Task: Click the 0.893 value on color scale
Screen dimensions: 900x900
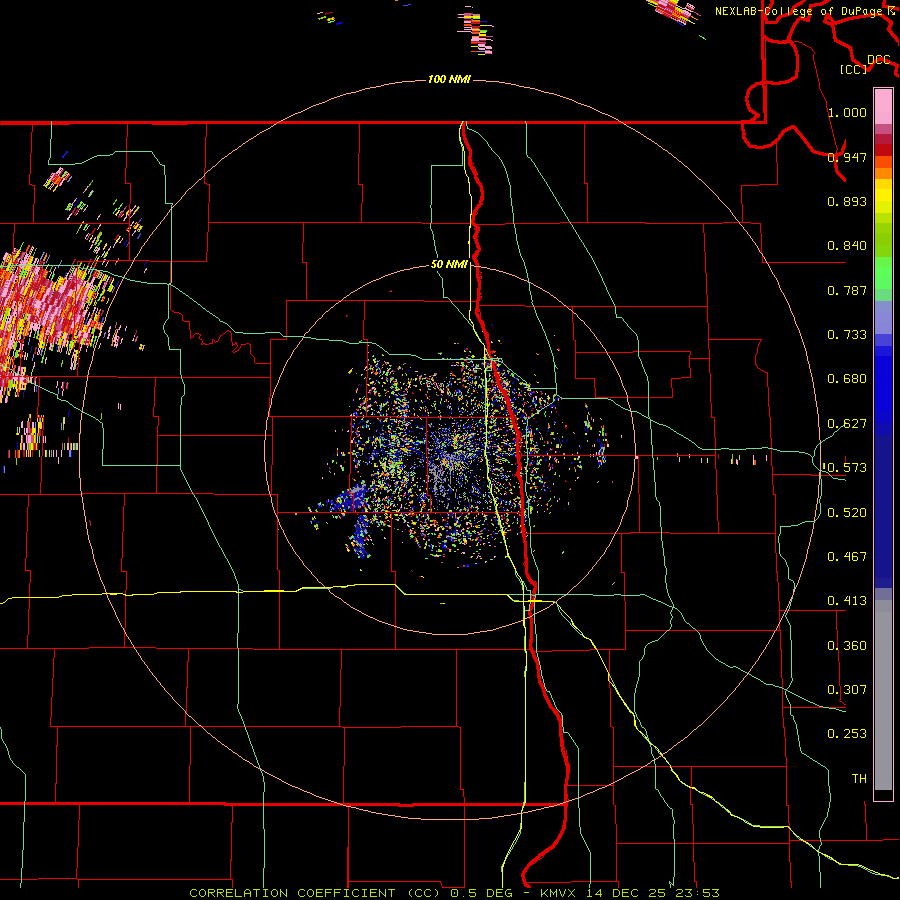Action: 847,201
